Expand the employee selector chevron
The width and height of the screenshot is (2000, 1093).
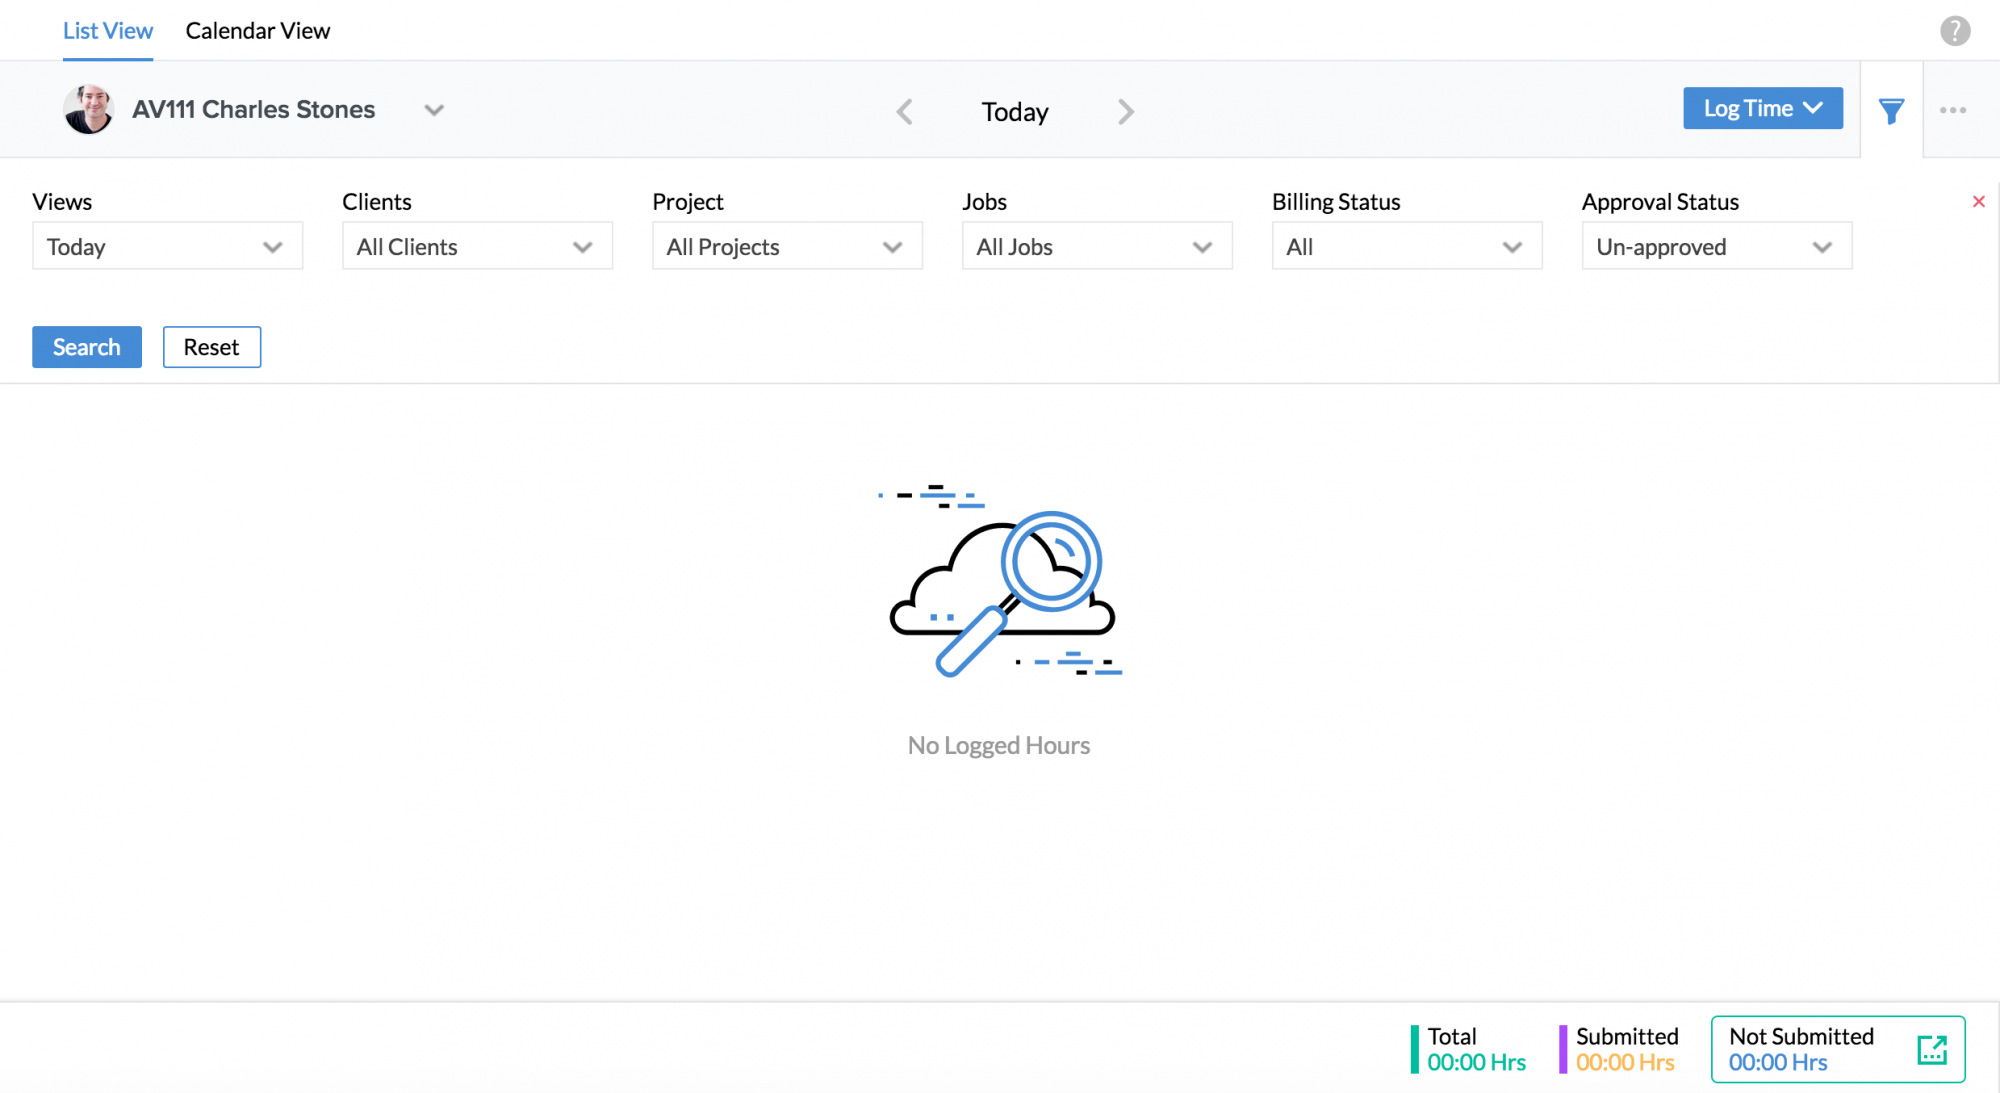[x=433, y=110]
